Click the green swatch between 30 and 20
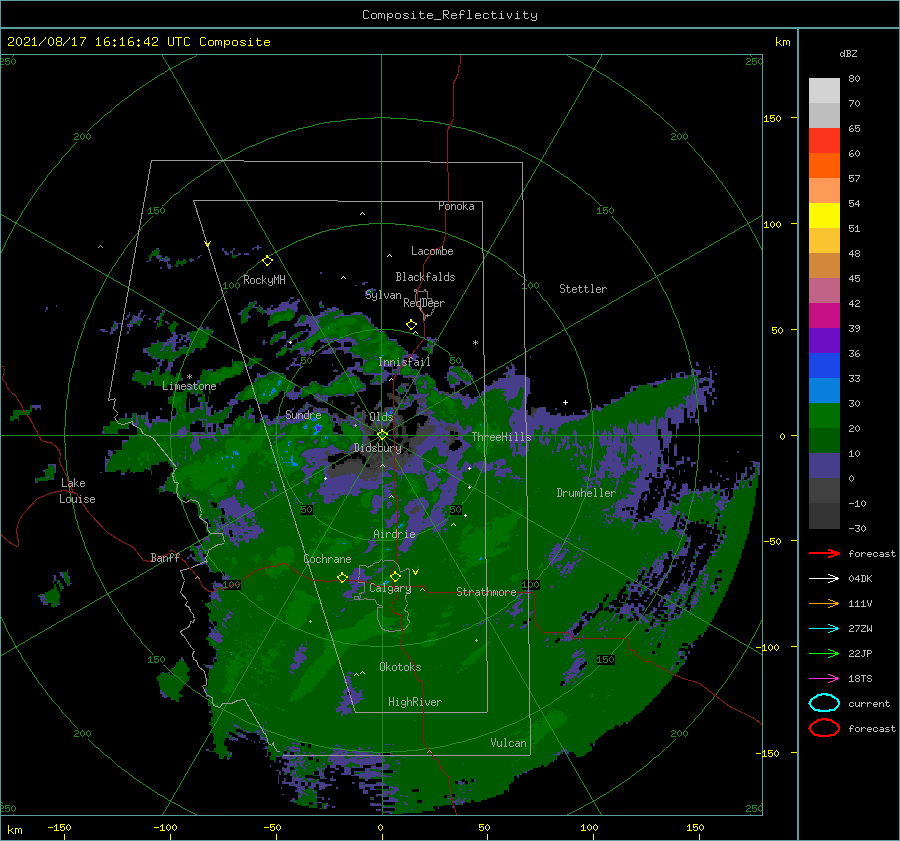The width and height of the screenshot is (900, 841). pos(824,415)
